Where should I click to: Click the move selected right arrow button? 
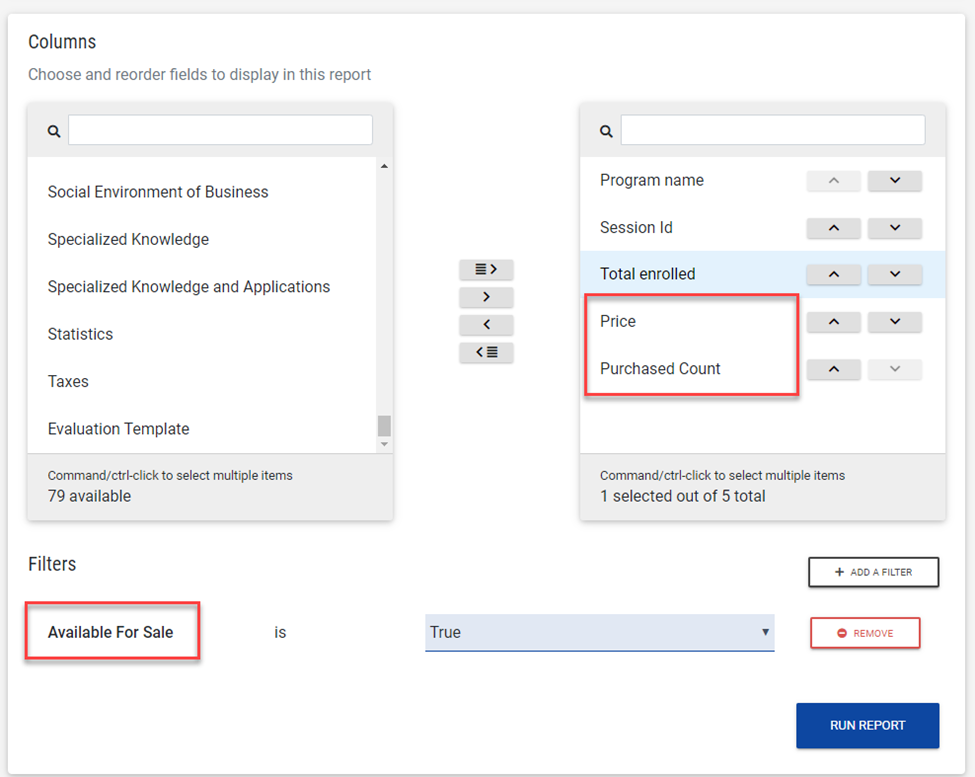pyautogui.click(x=486, y=297)
